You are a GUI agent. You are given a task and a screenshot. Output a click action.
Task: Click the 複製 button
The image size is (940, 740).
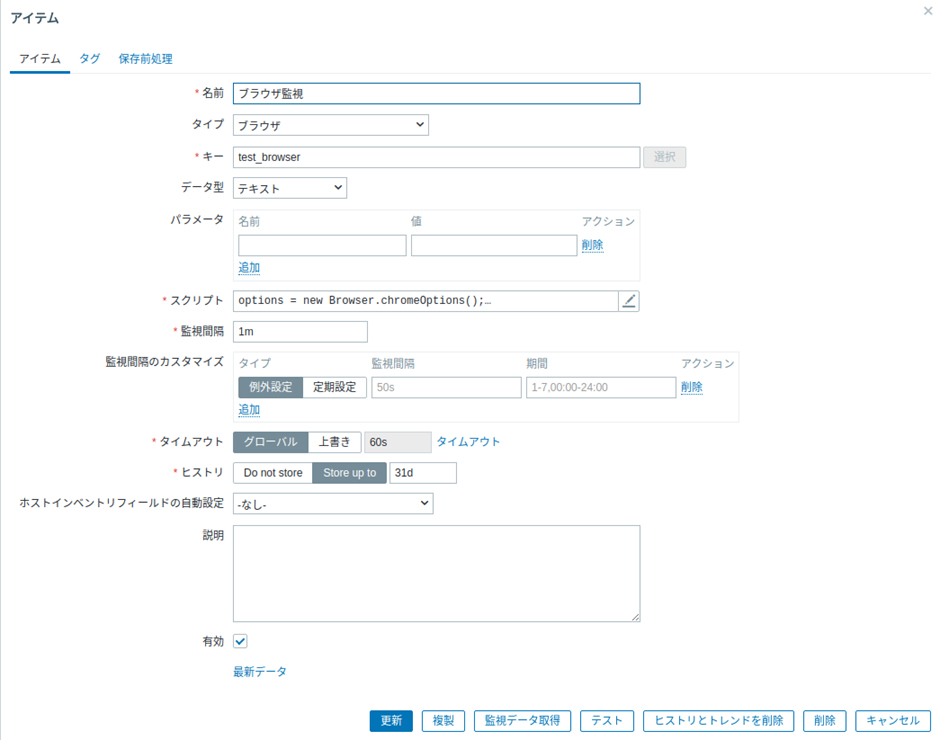pos(443,721)
